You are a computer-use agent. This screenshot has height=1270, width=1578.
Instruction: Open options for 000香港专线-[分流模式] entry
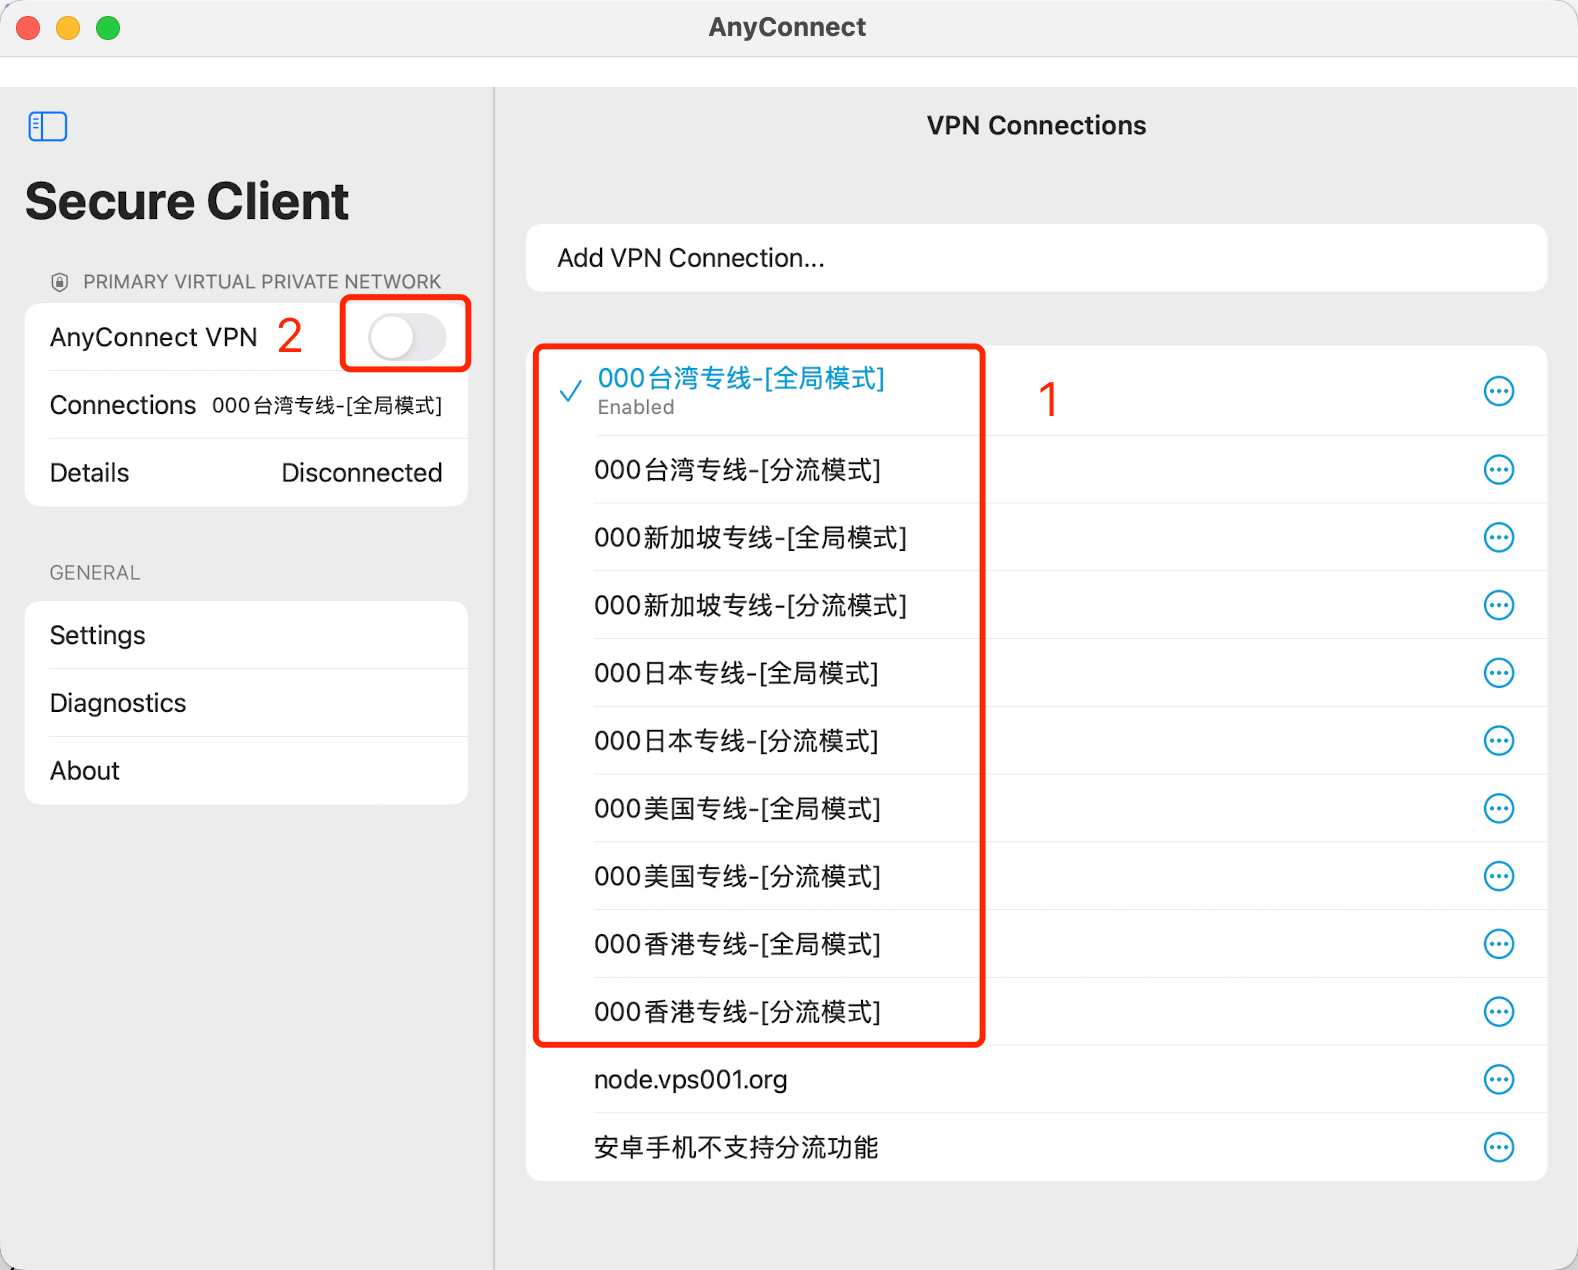tap(1498, 1012)
